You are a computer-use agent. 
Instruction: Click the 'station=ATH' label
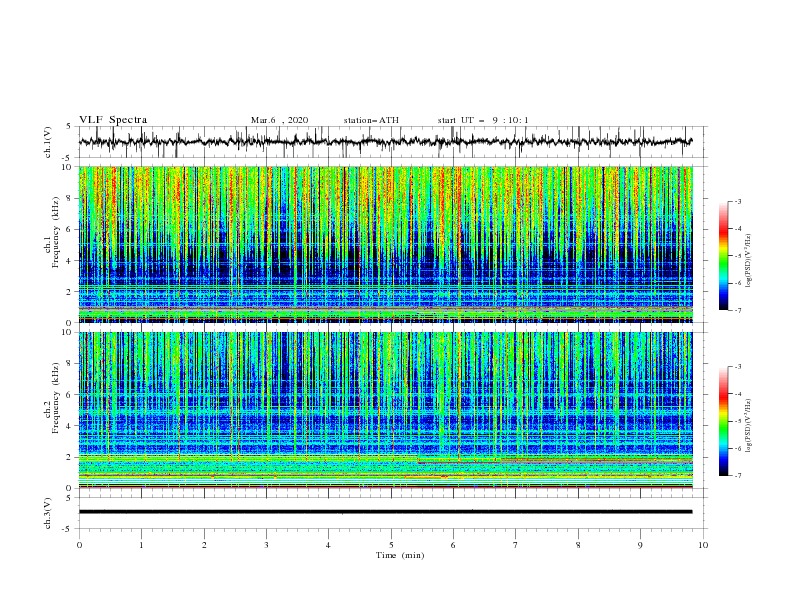click(371, 120)
